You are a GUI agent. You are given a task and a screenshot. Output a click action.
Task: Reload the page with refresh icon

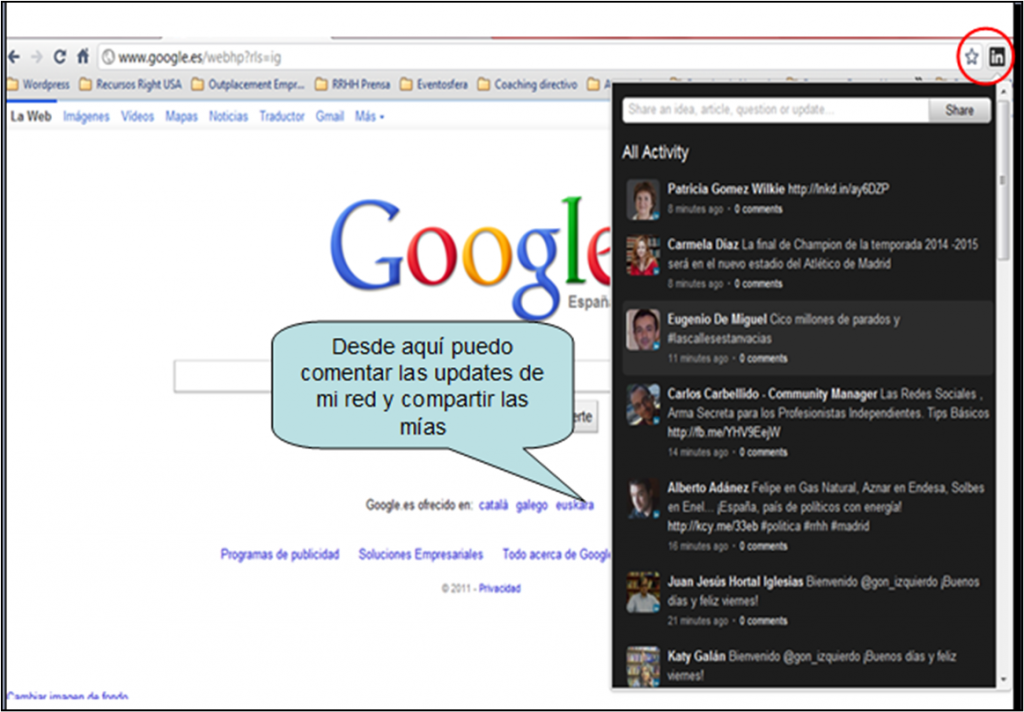pos(59,57)
